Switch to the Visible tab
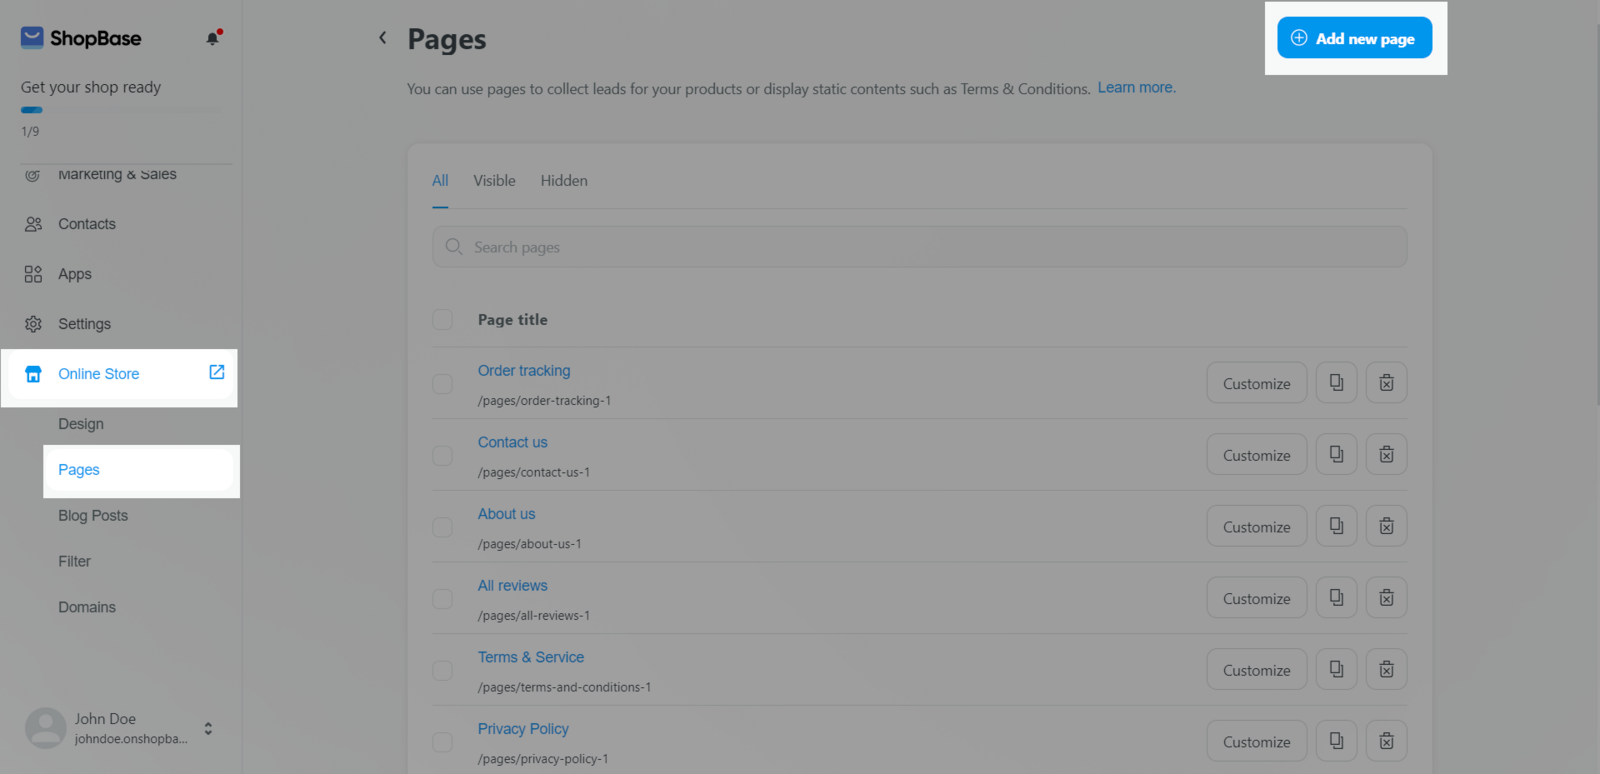The width and height of the screenshot is (1600, 774). [x=495, y=181]
